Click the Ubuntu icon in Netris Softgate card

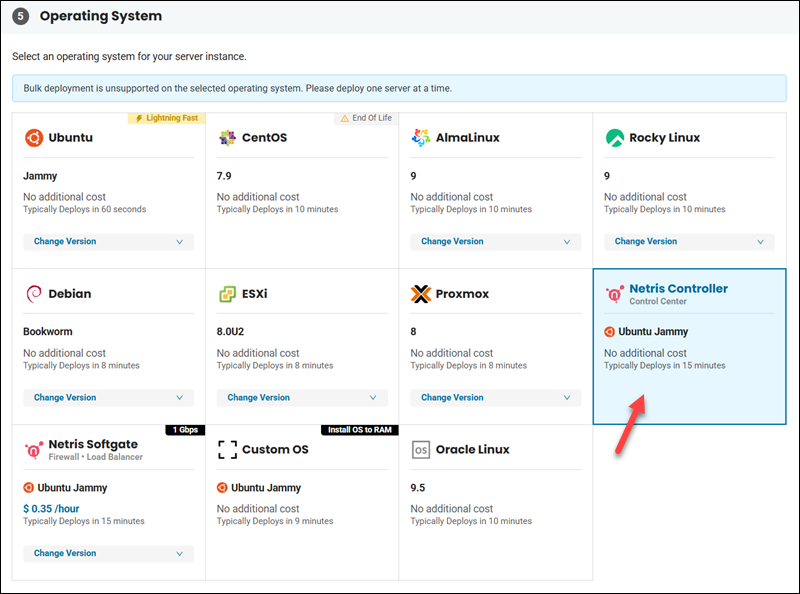point(29,488)
